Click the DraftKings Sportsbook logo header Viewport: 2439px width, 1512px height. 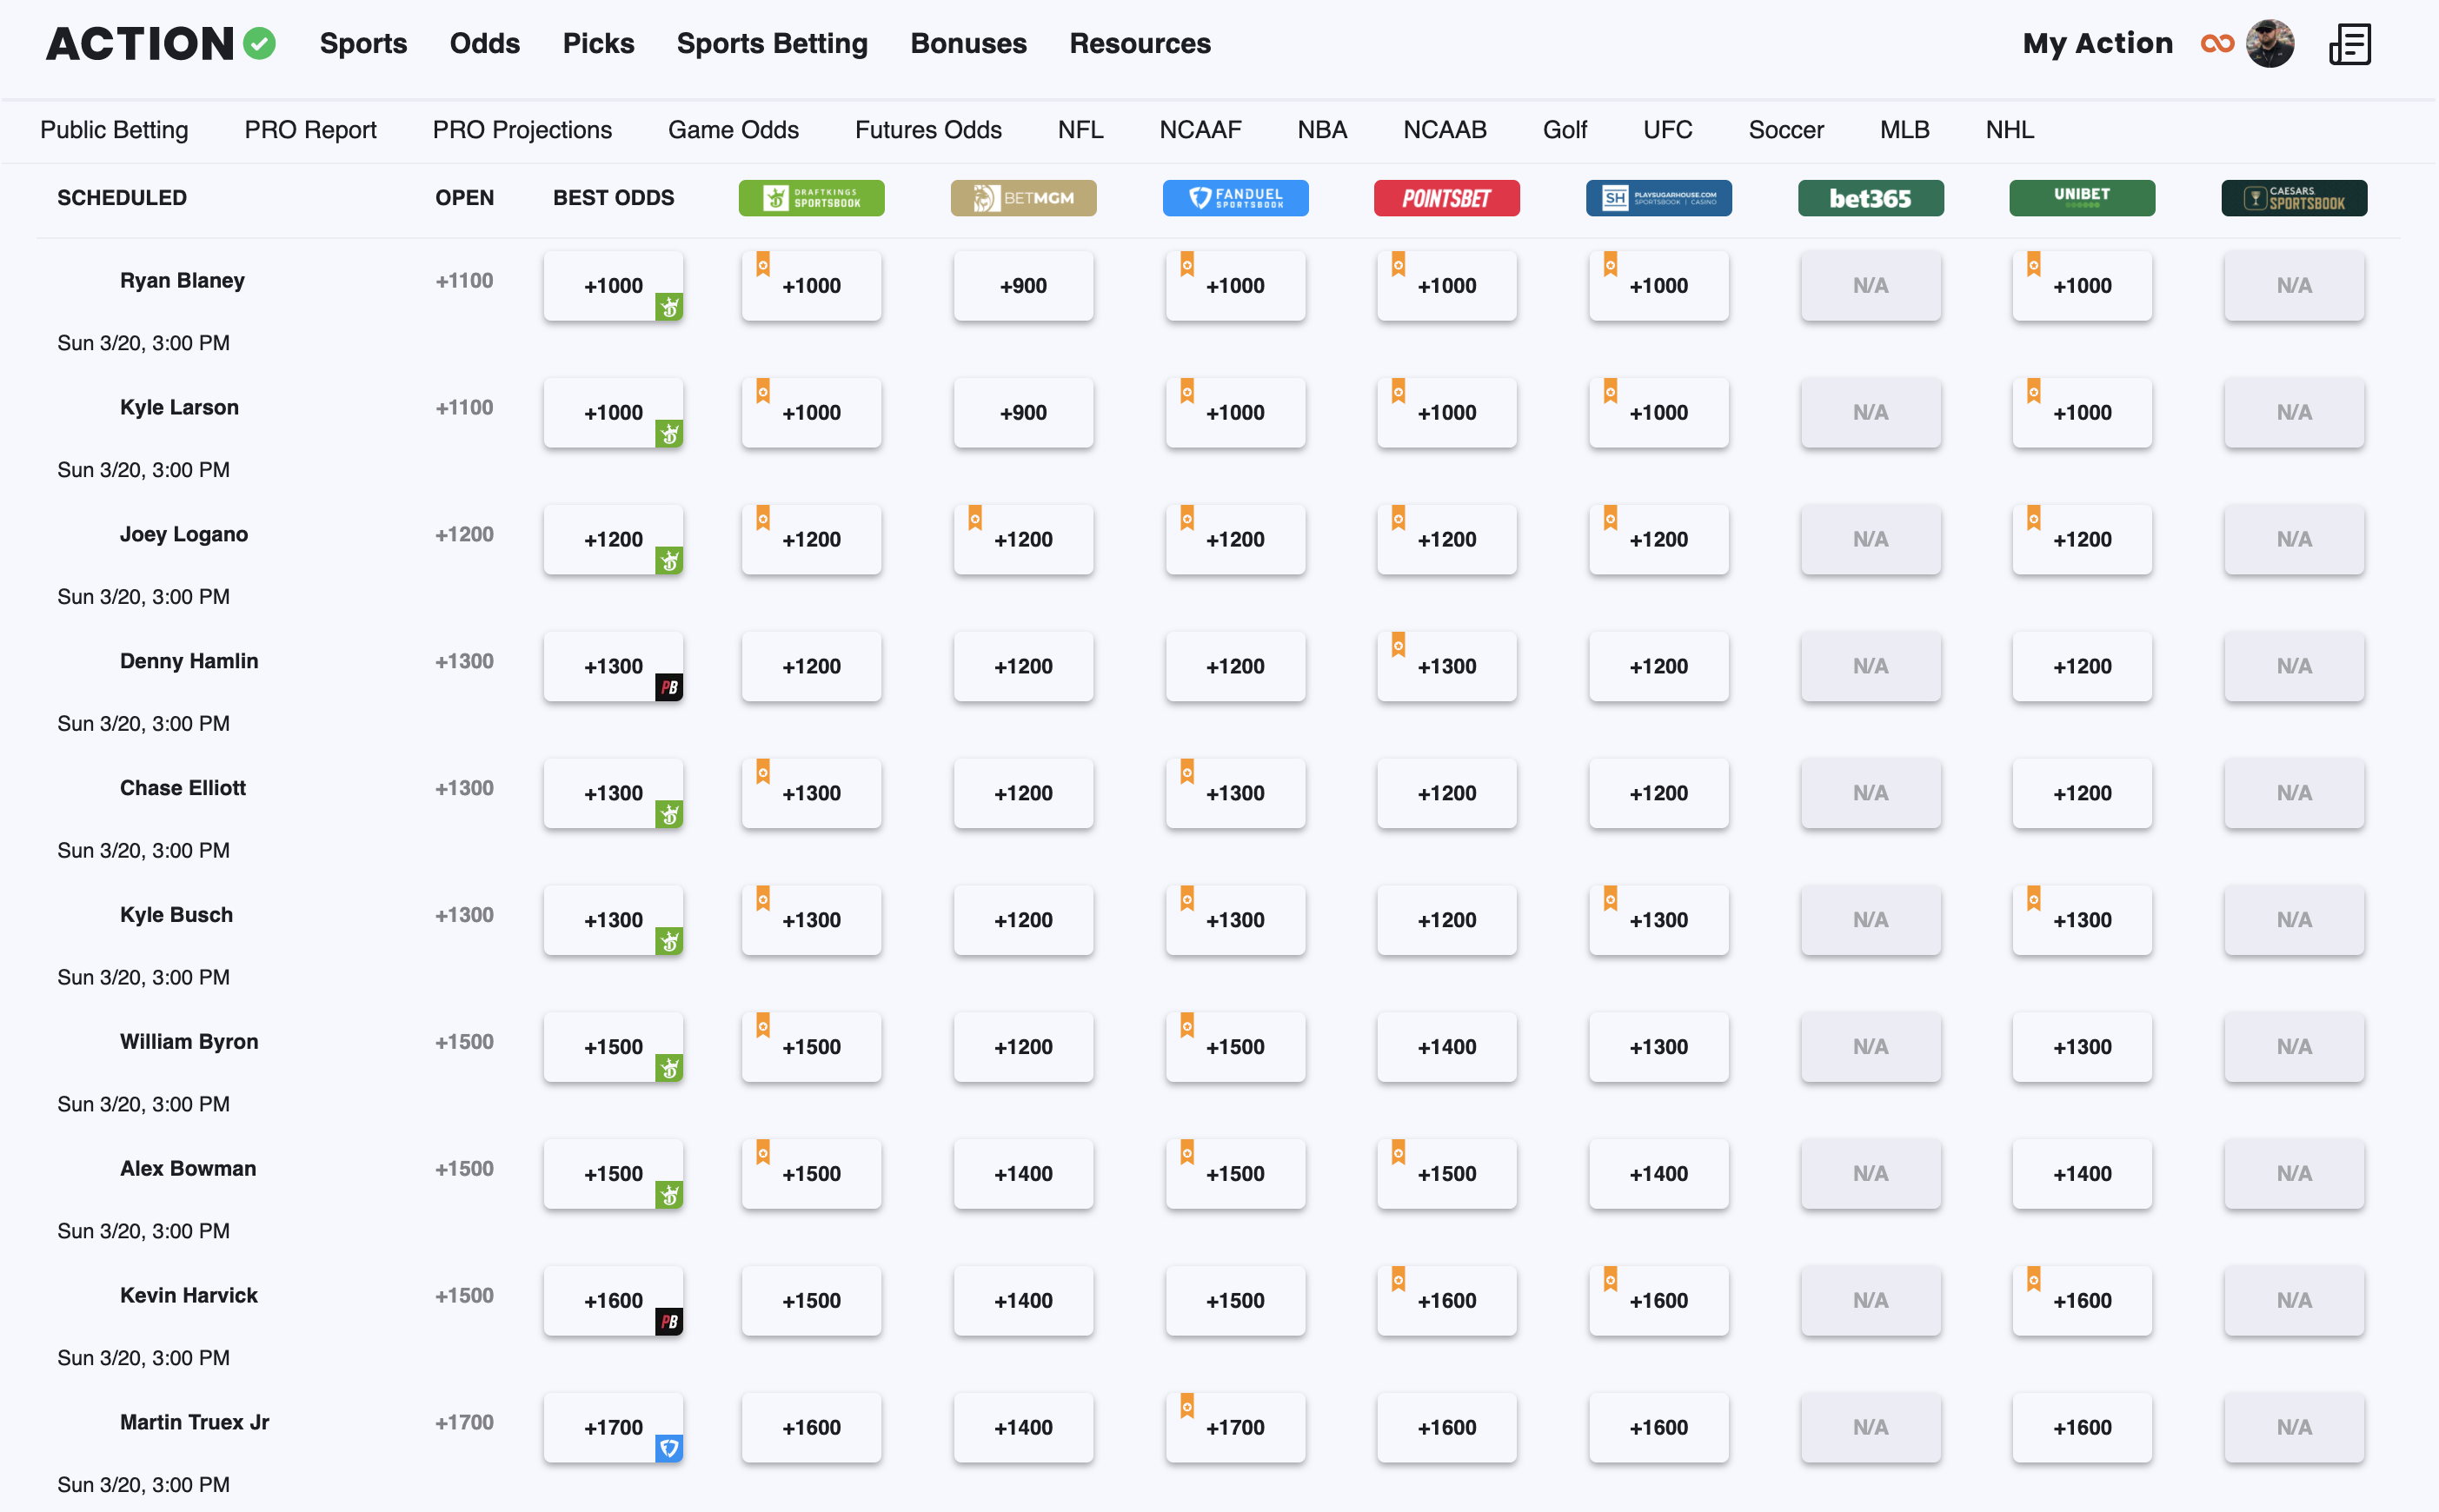pos(811,198)
